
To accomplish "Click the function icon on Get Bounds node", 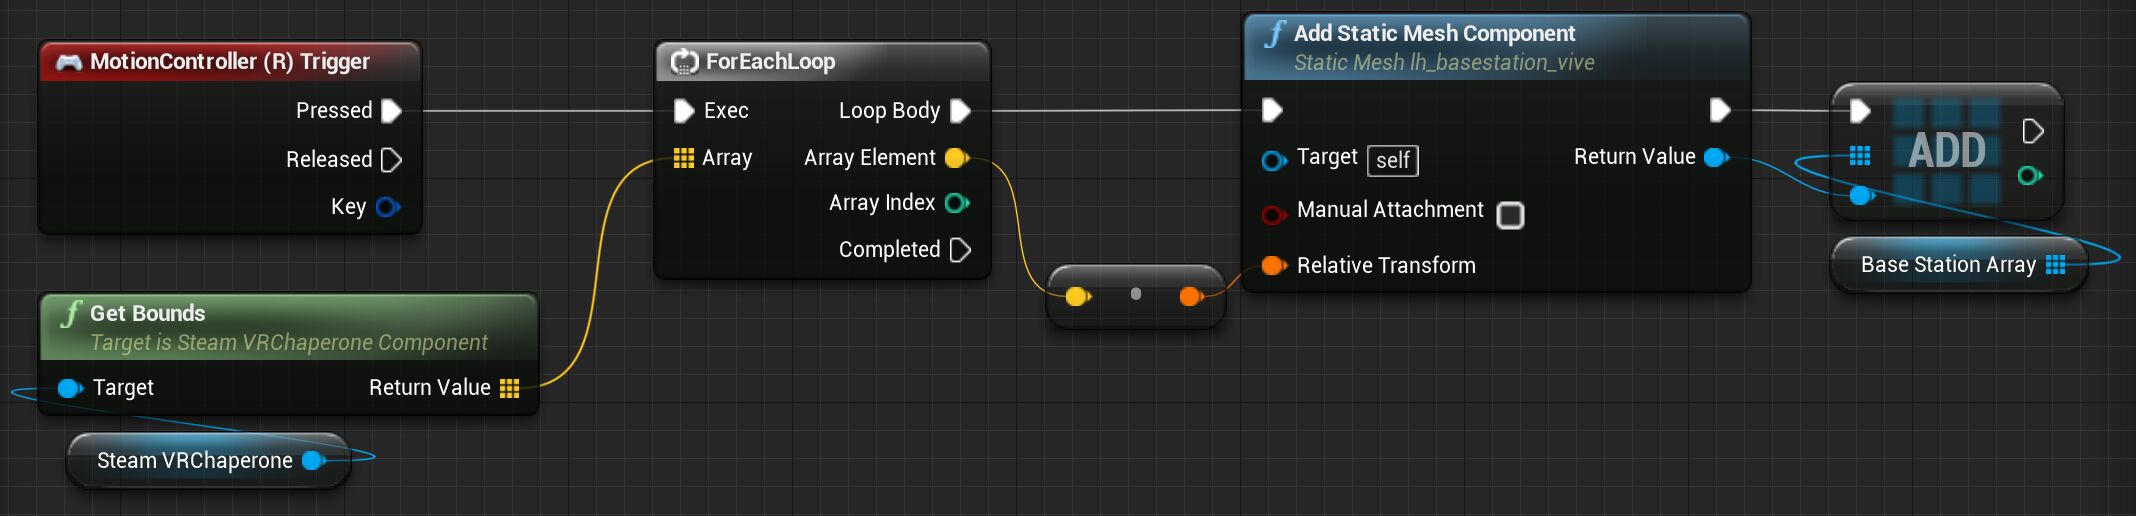I will (x=70, y=314).
